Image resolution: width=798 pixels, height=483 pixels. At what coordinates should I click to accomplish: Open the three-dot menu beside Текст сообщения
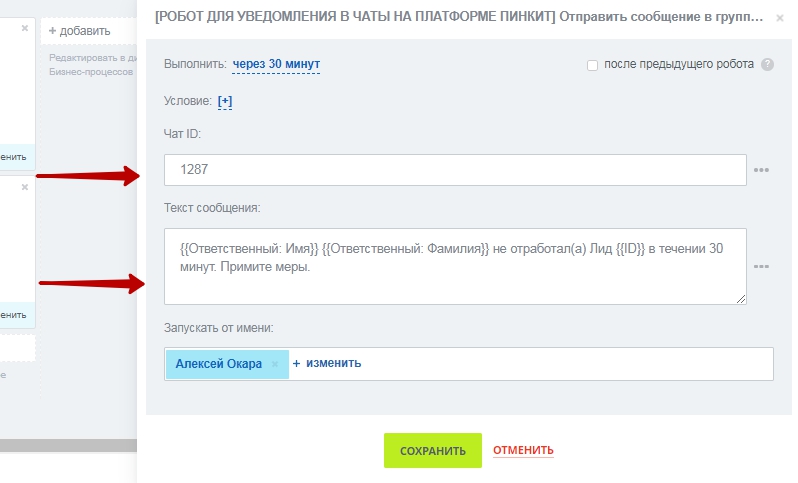[761, 267]
